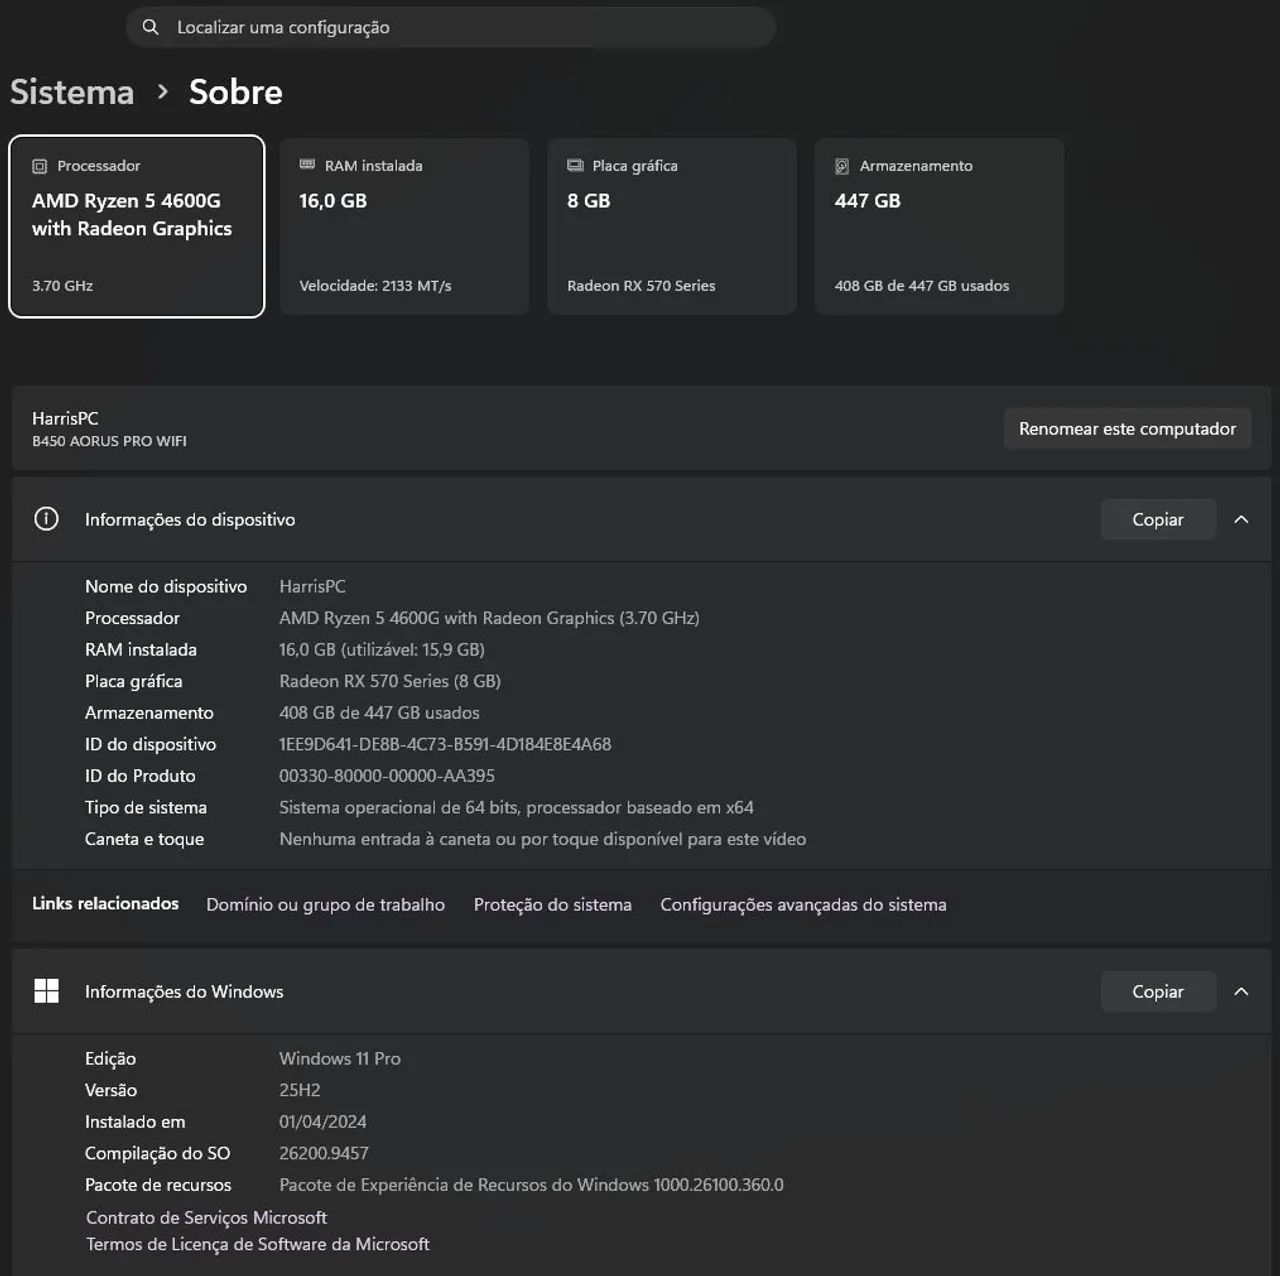The width and height of the screenshot is (1280, 1276).
Task: Open the RAM instalada 16,0 GB card
Action: click(404, 226)
